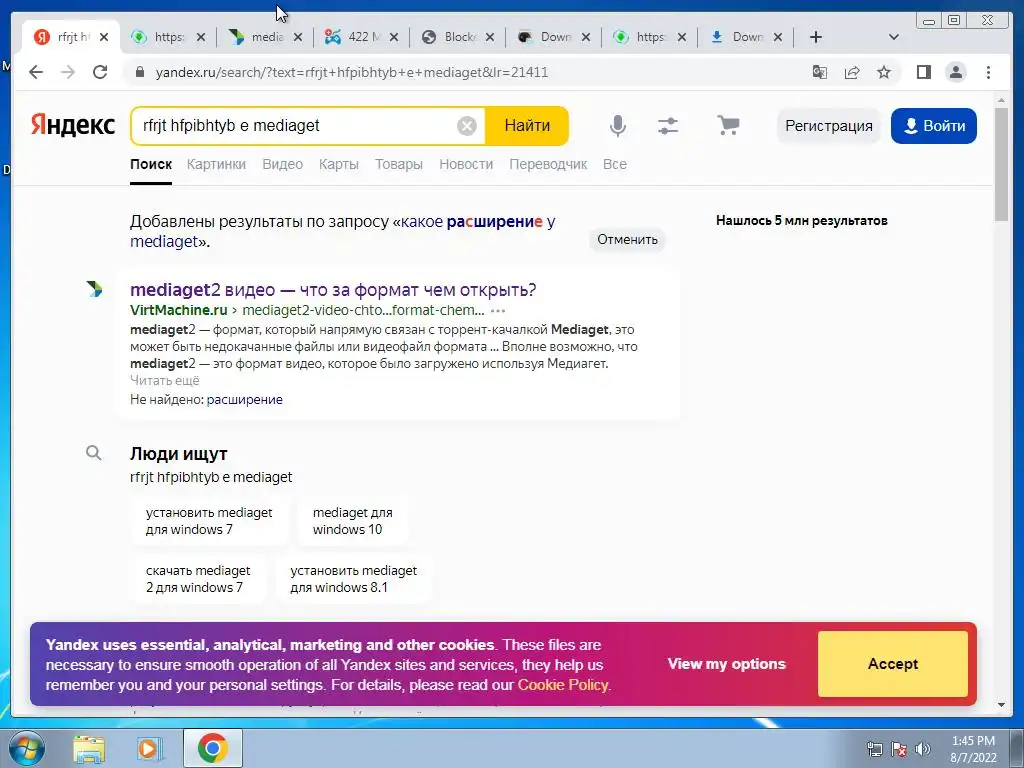Click the Войти login button
The image size is (1024, 768).
(x=934, y=125)
